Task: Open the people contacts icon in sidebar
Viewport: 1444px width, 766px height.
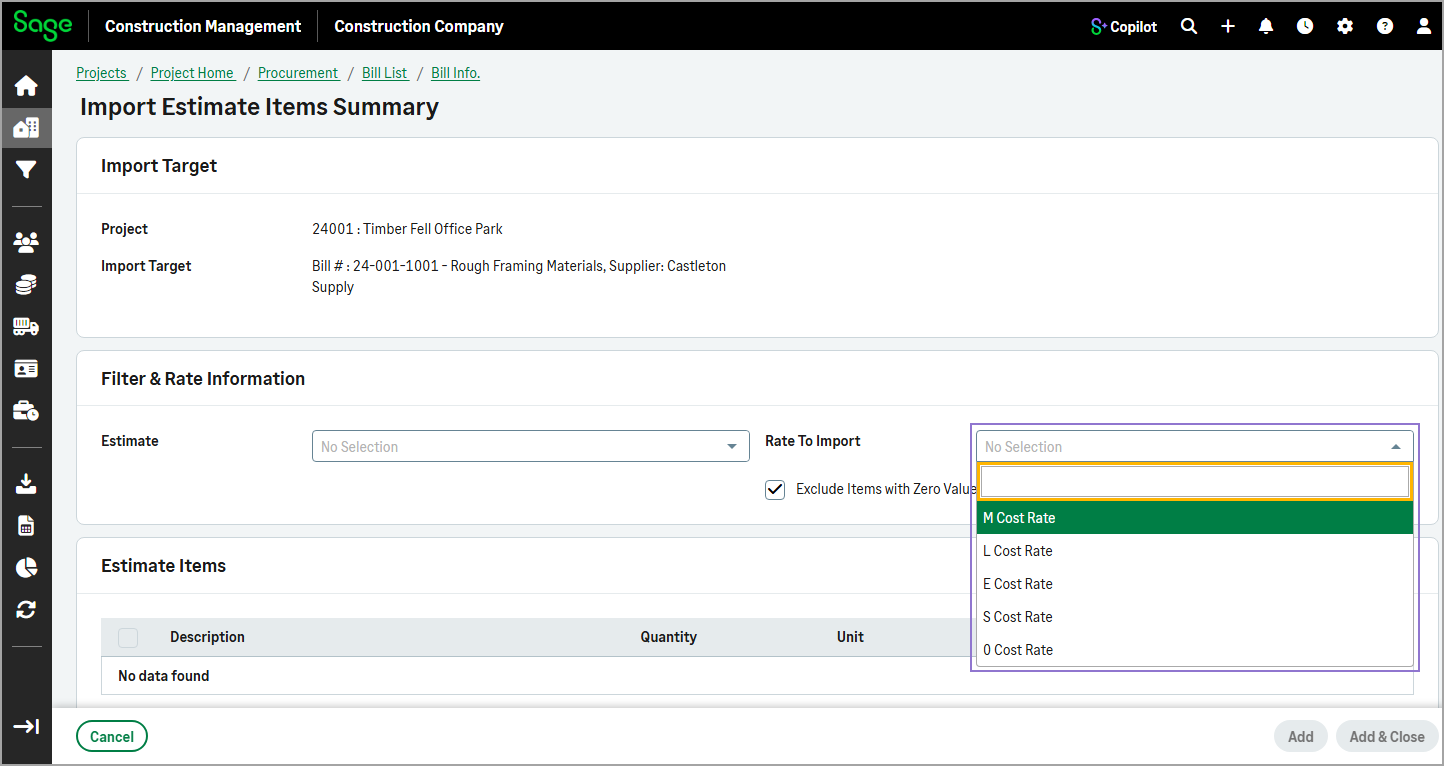Action: click(26, 242)
